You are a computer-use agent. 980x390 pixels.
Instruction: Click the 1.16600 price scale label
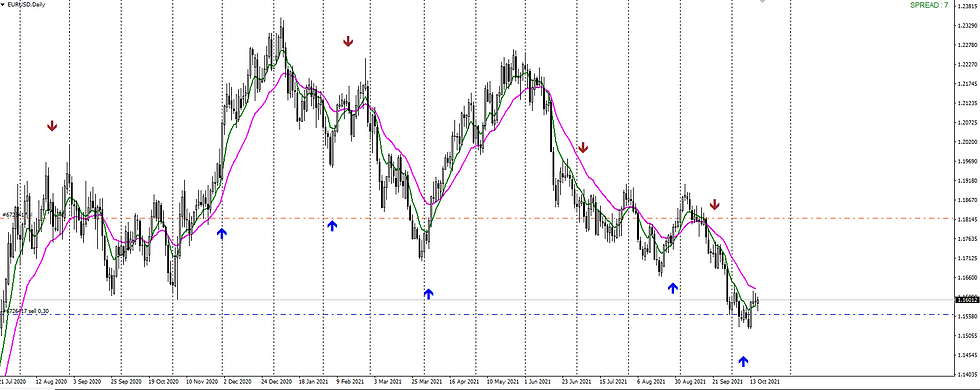pyautogui.click(x=968, y=278)
